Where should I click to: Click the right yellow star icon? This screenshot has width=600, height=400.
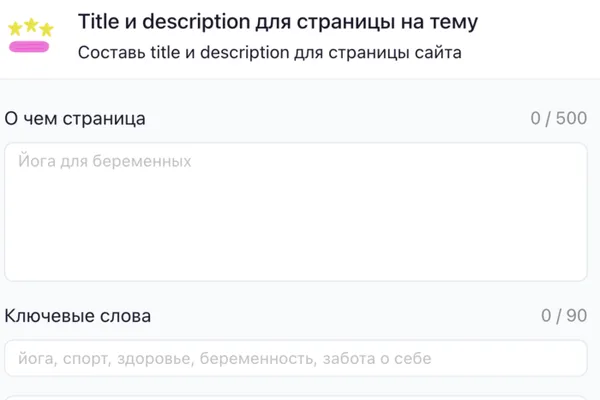[45, 29]
